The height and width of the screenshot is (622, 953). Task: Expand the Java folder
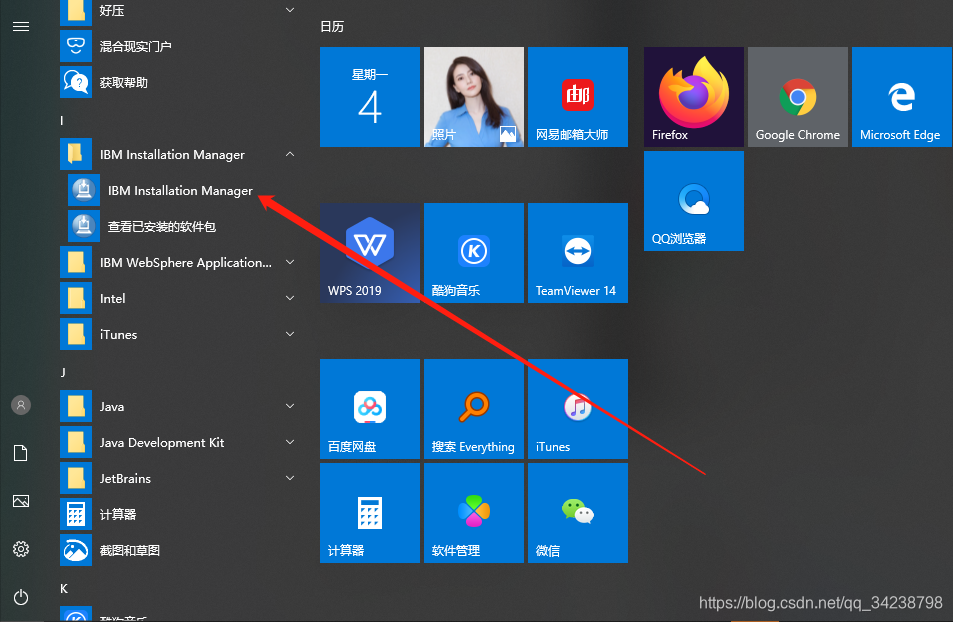[290, 406]
